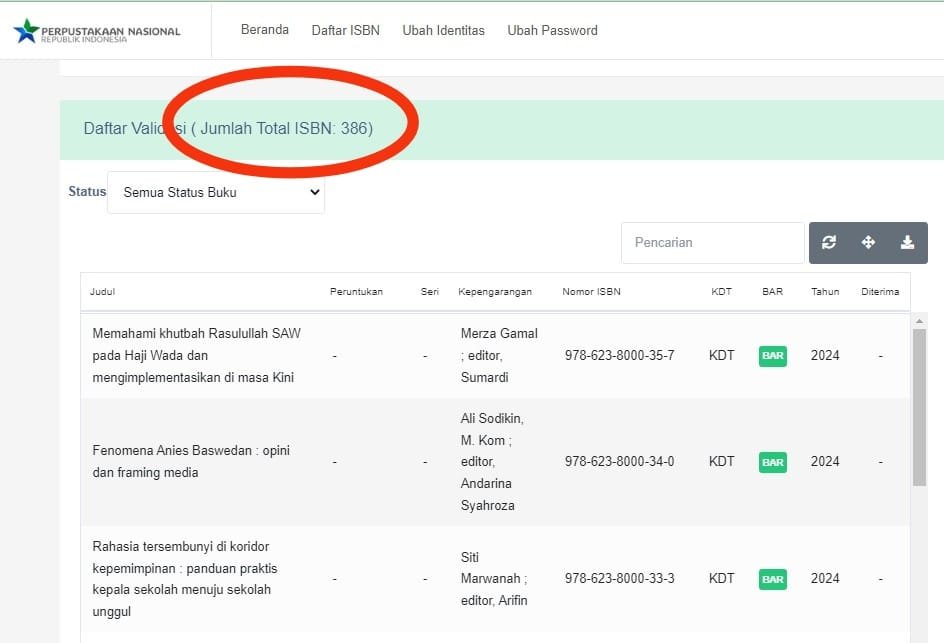This screenshot has height=643, width=944.
Task: Open the Semua Status Buku dropdown
Action: pyautogui.click(x=216, y=192)
